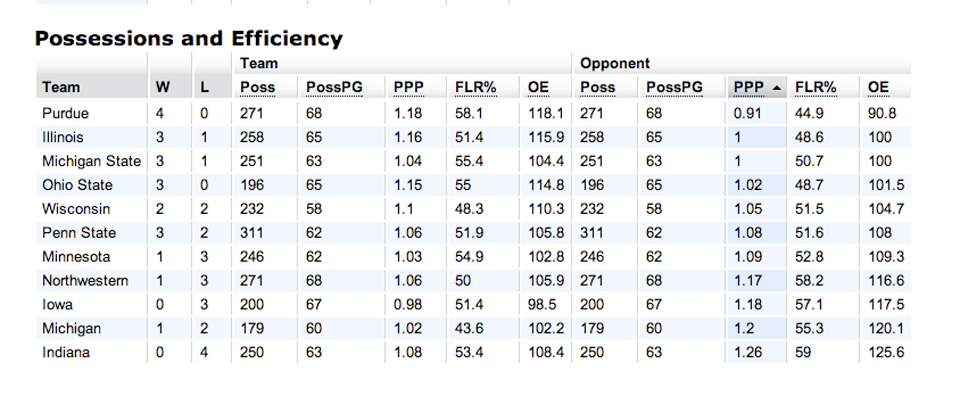Select the Purdue team row
The width and height of the screenshot is (960, 396).
point(473,113)
